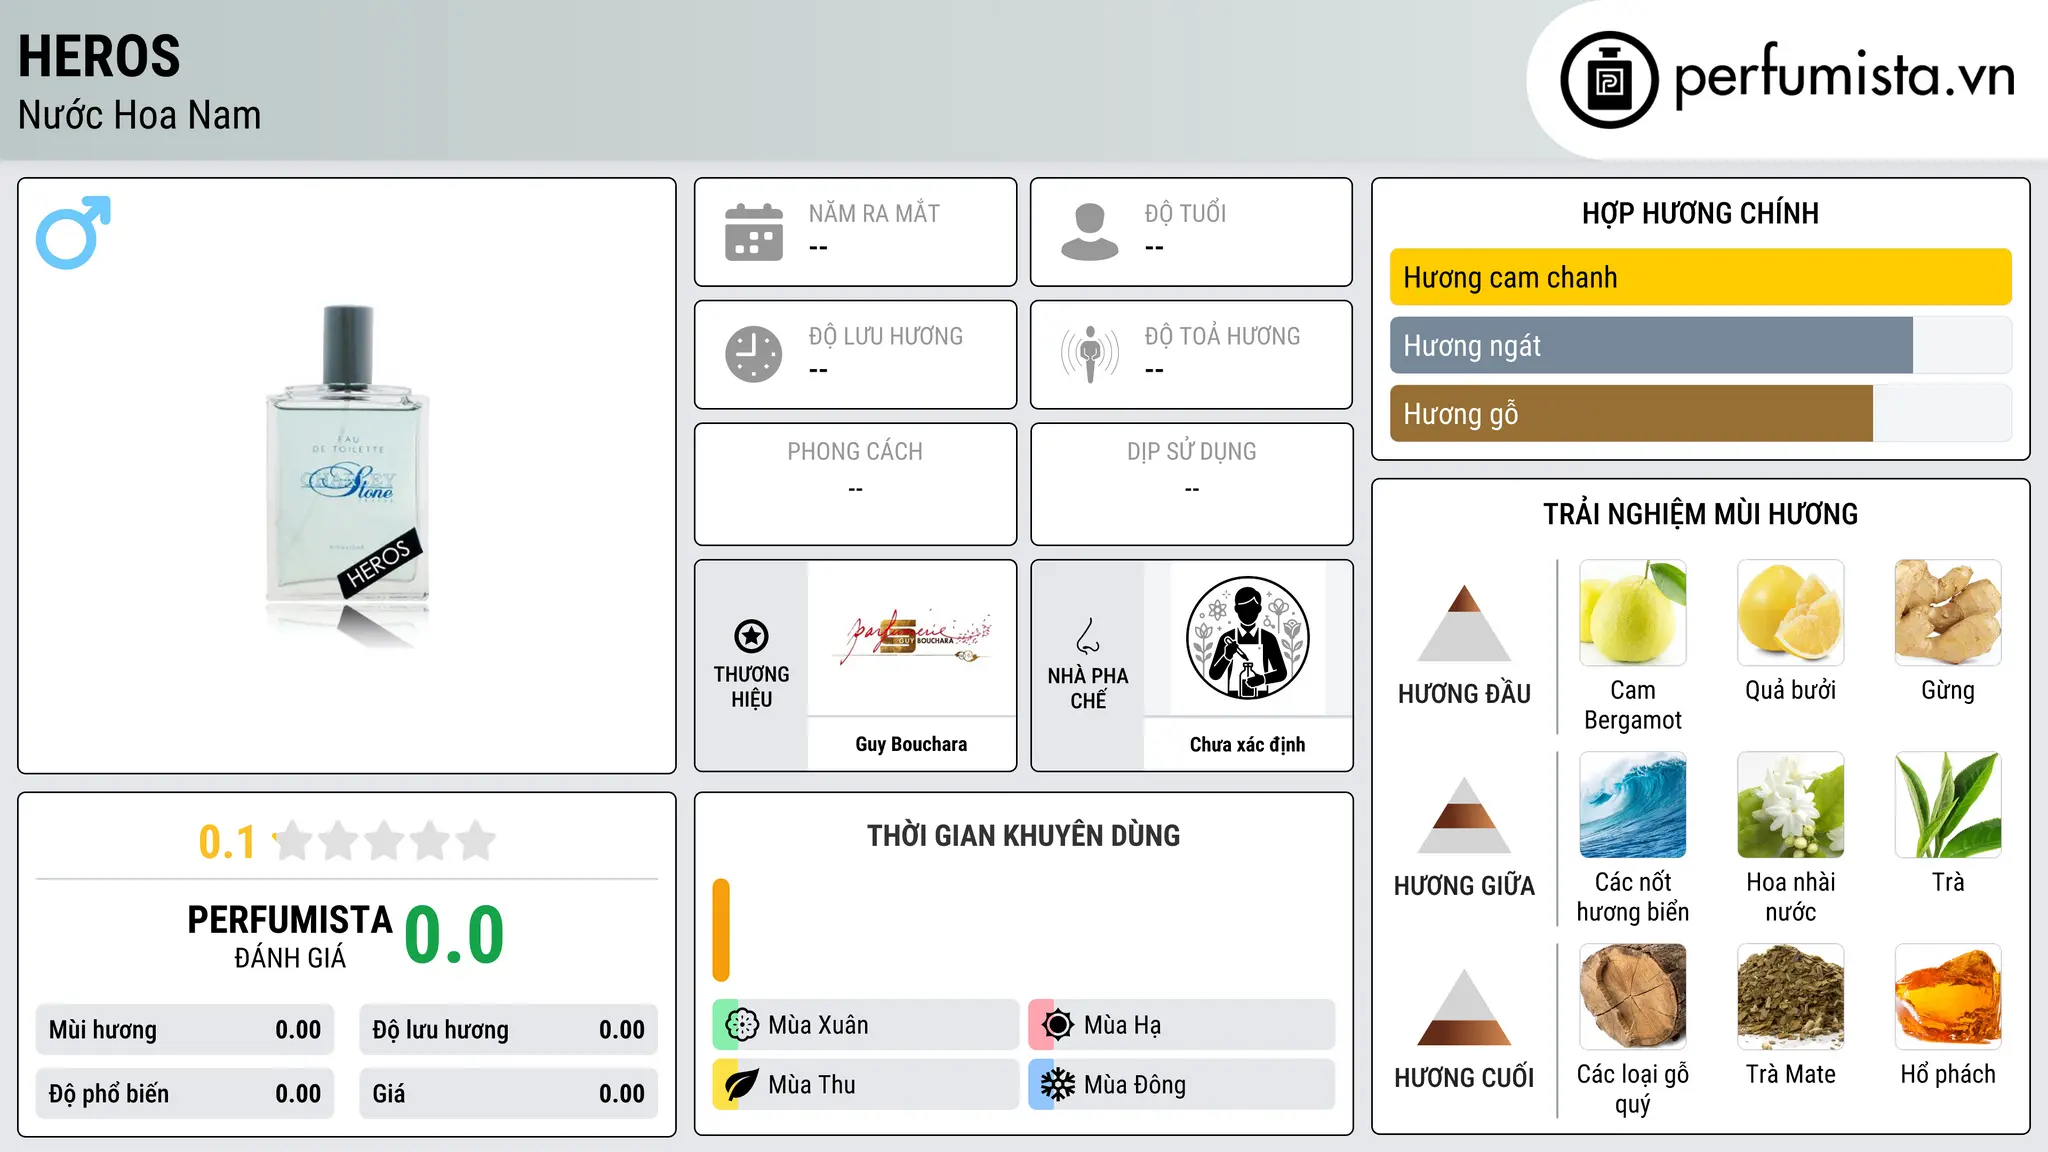The width and height of the screenshot is (2048, 1152).
Task: Click the perfumista.vn bottle logo icon
Action: tap(1609, 80)
